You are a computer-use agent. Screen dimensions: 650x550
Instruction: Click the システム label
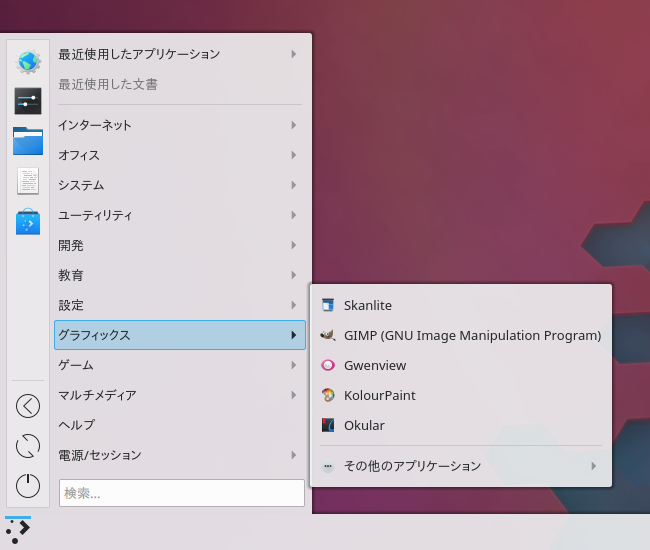[81, 185]
